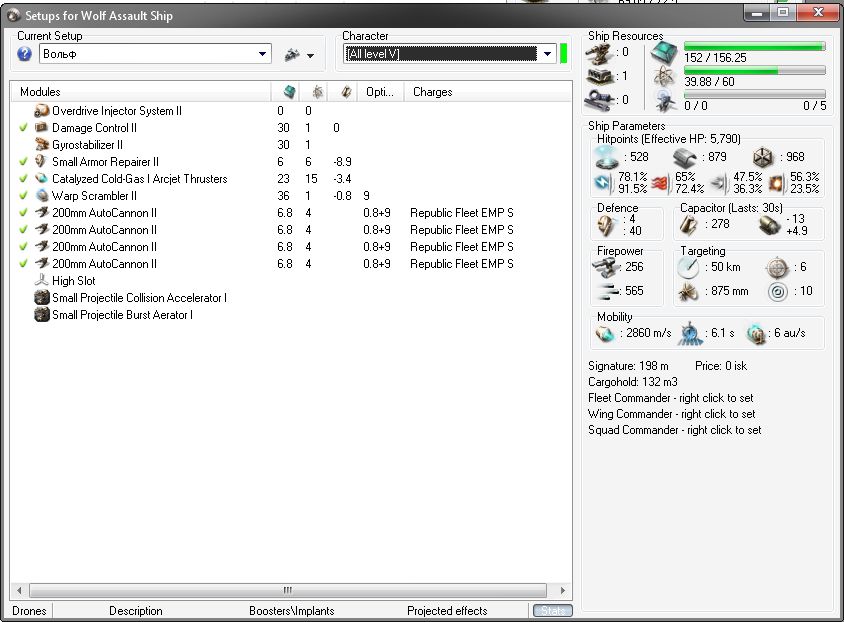Click the Cargohold: 132 m3 text
Viewport: 844px width, 622px height.
coord(632,382)
